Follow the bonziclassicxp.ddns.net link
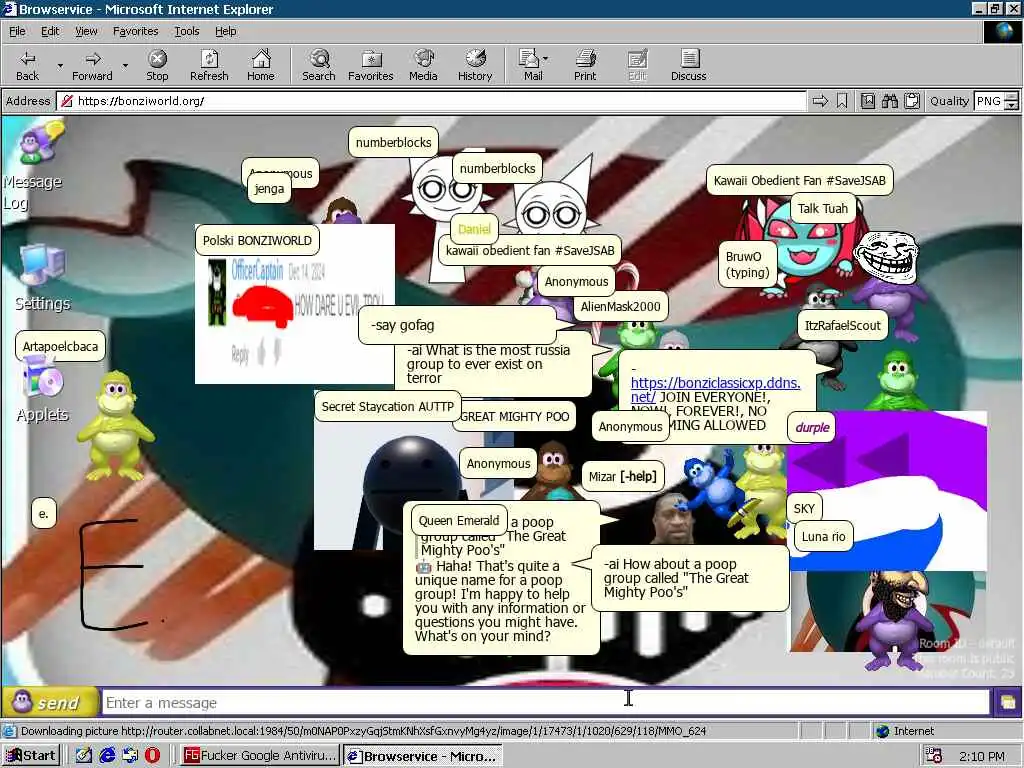The height and width of the screenshot is (768, 1024). [715, 390]
